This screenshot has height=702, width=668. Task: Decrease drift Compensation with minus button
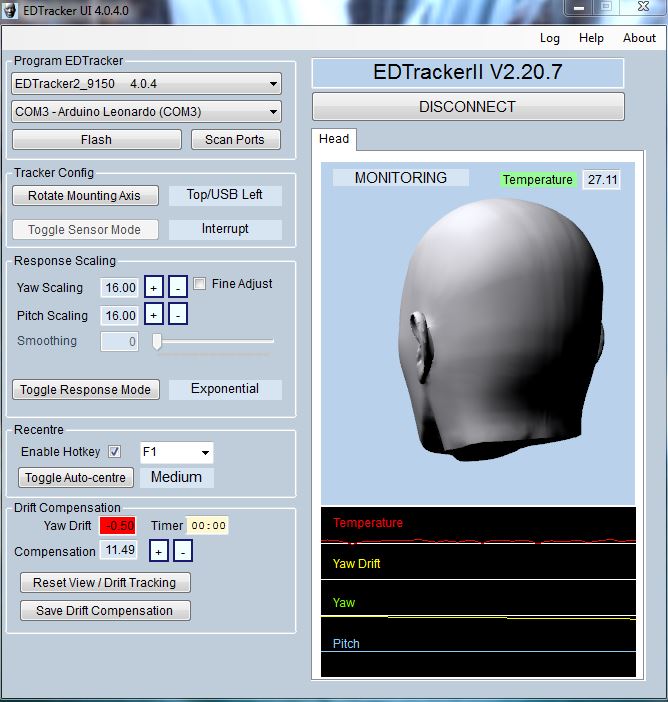[183, 551]
